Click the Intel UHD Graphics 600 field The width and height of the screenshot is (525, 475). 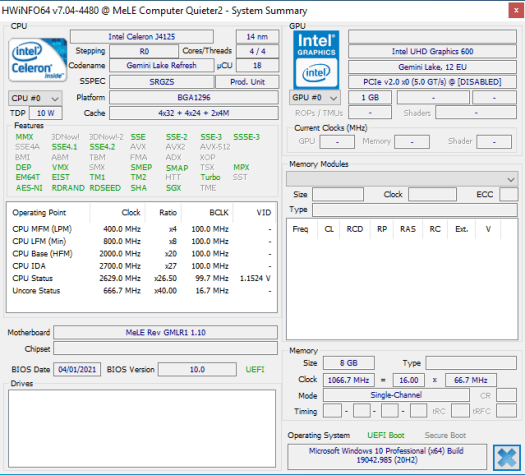(432, 51)
